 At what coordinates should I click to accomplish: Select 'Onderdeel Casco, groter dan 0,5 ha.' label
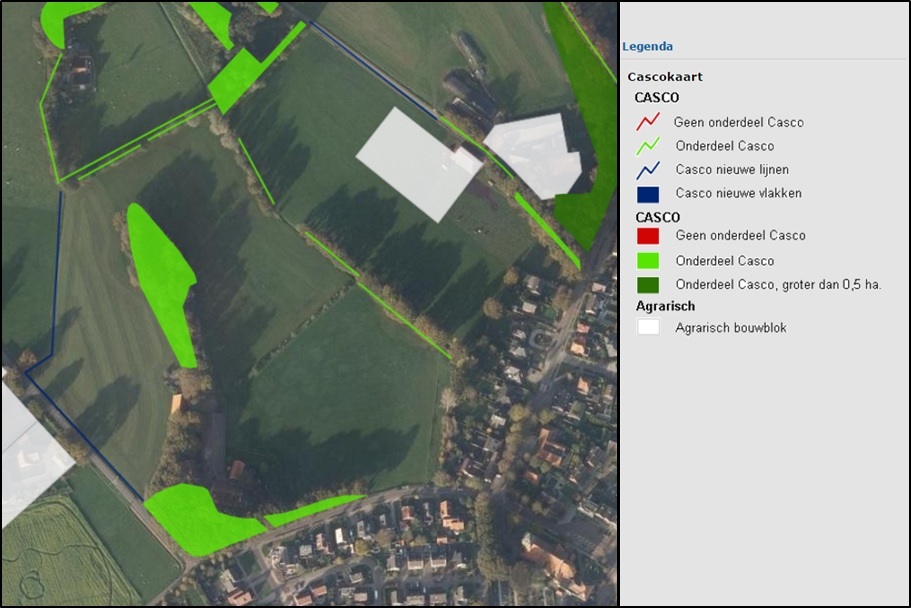point(779,285)
